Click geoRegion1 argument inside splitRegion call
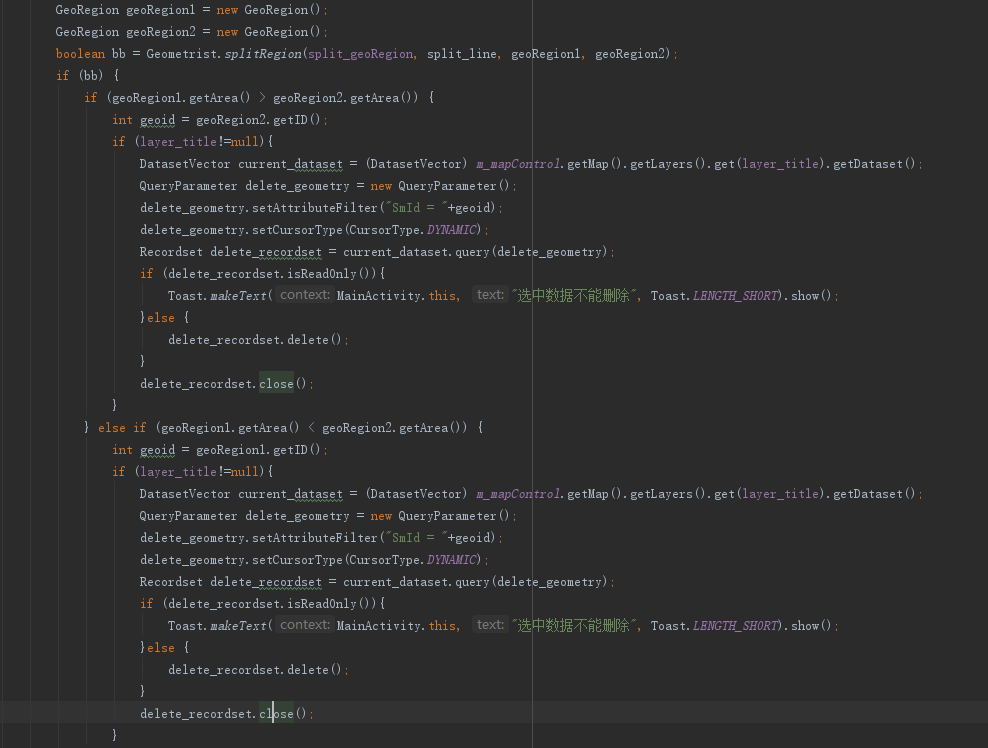Image resolution: width=988 pixels, height=748 pixels. tap(546, 54)
